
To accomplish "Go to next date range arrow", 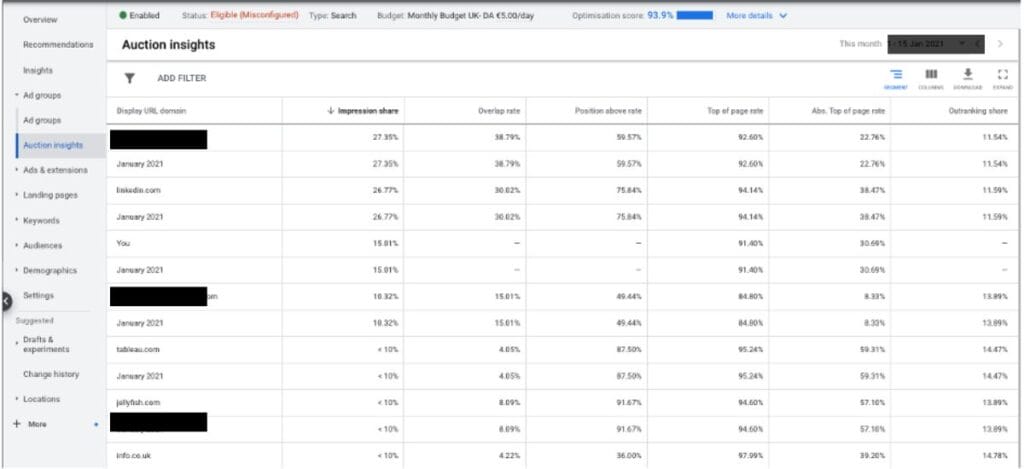I will (x=1000, y=44).
